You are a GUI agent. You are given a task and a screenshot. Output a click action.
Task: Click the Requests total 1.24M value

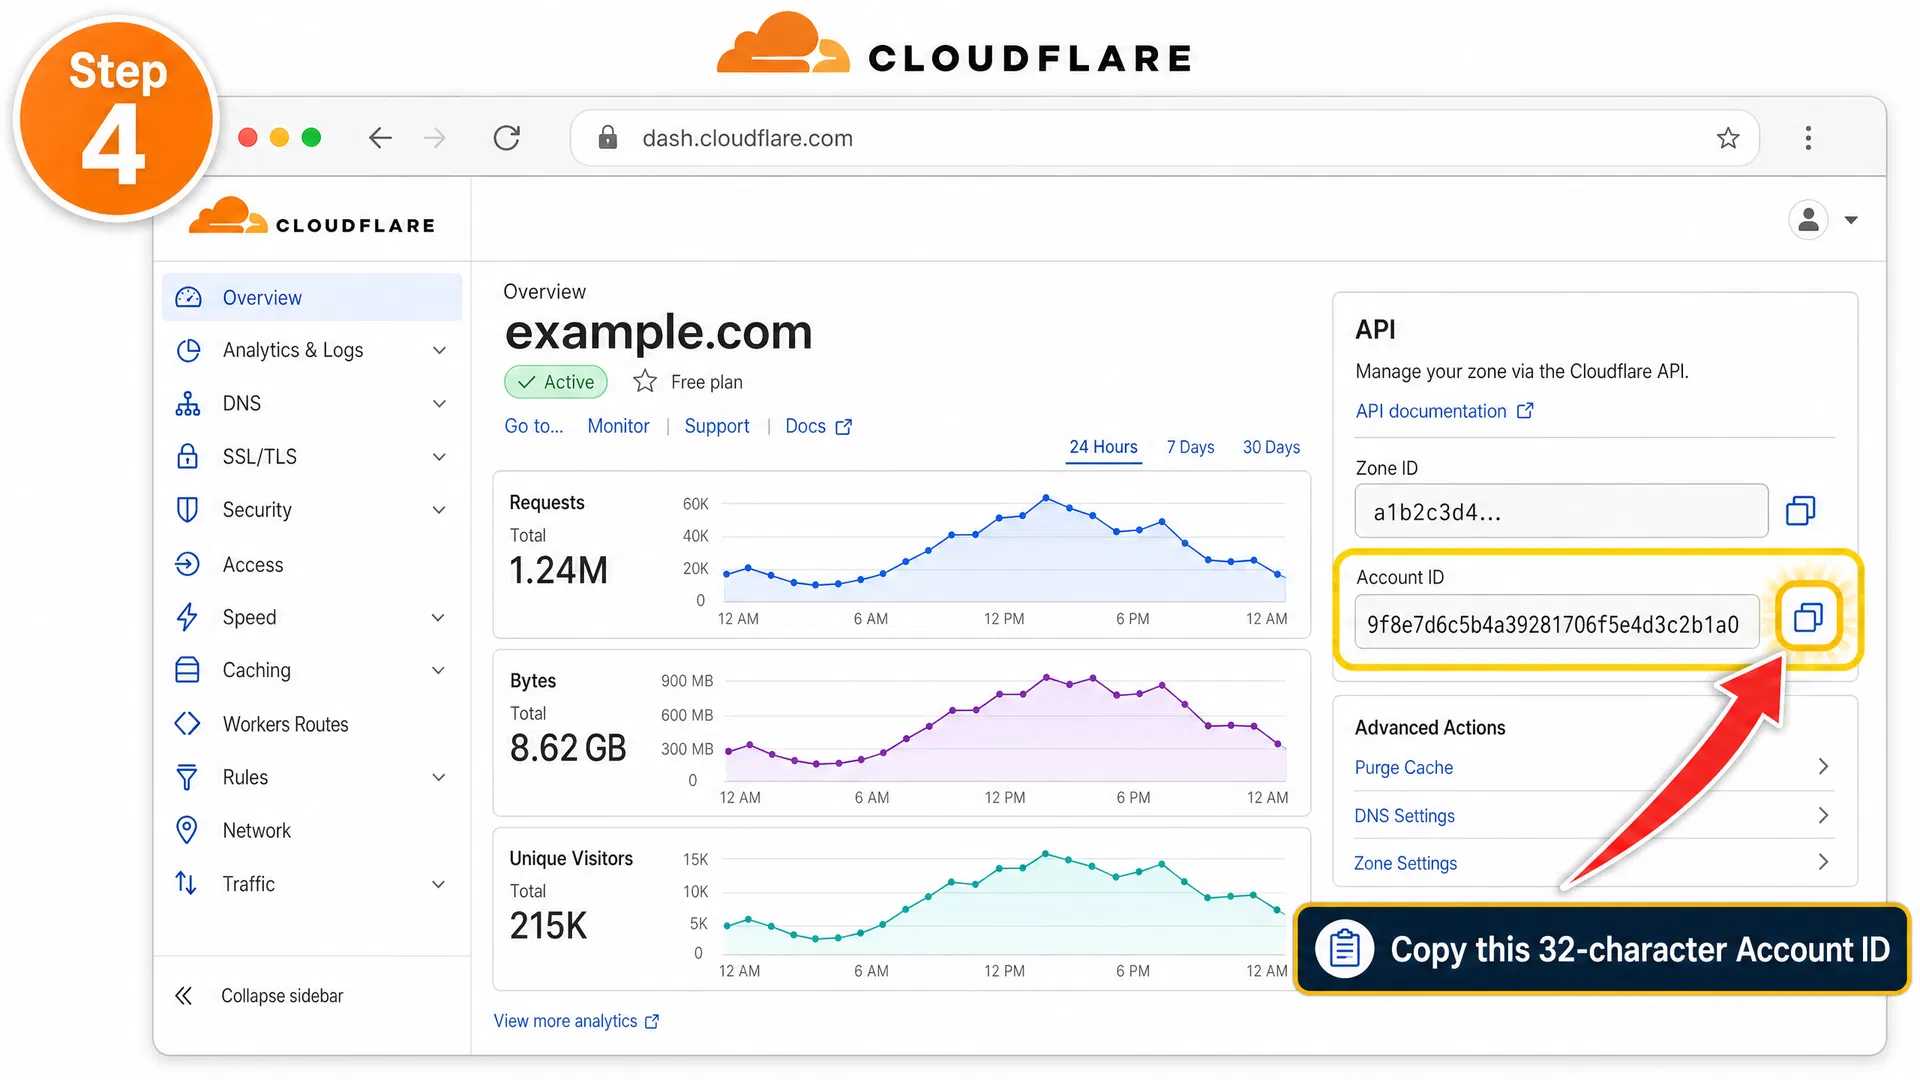pos(558,571)
